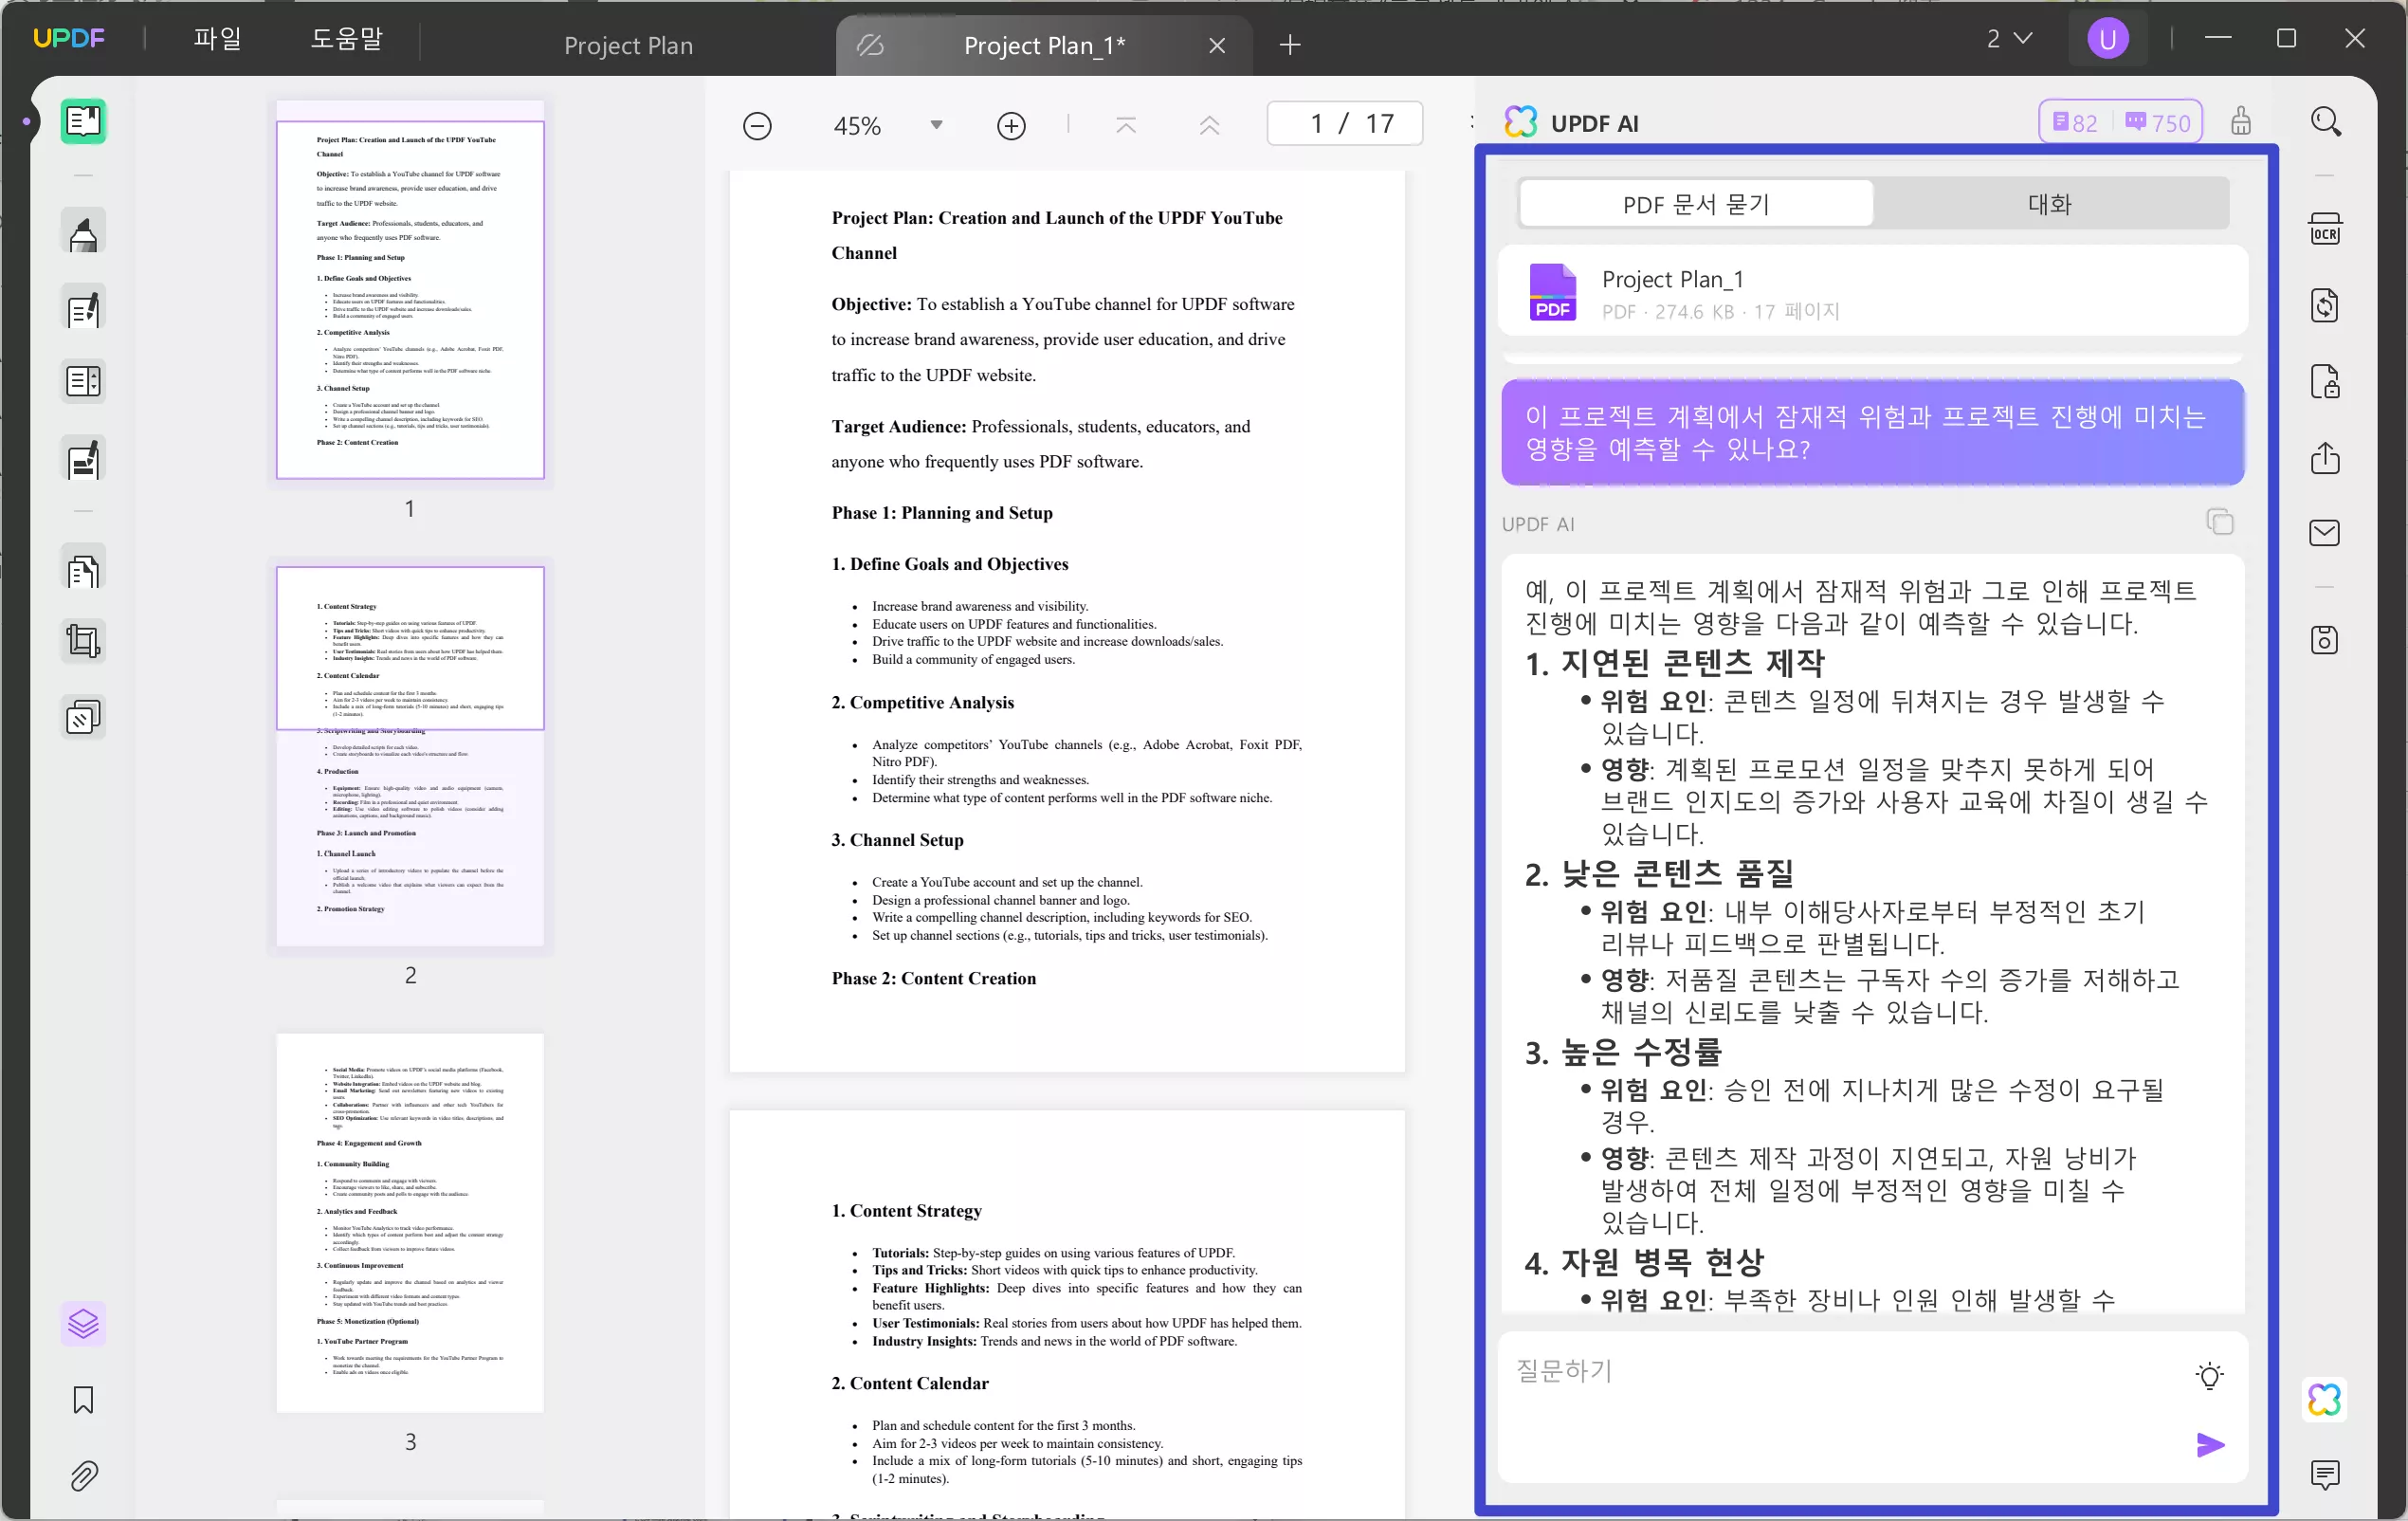Click '3. Channel Setup' heading in document
Image resolution: width=2408 pixels, height=1521 pixels.
(x=897, y=840)
